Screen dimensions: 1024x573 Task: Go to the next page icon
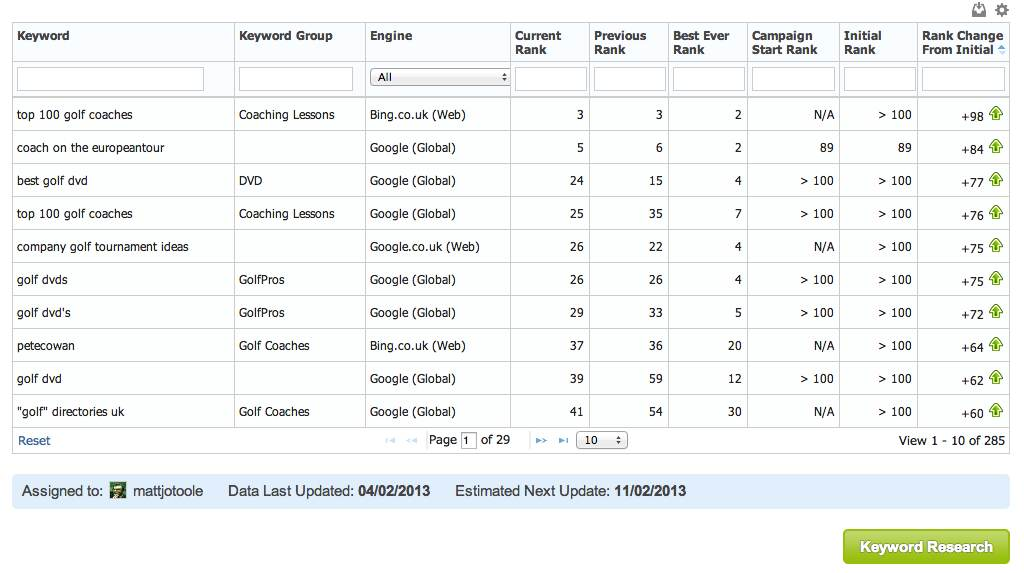(x=541, y=440)
